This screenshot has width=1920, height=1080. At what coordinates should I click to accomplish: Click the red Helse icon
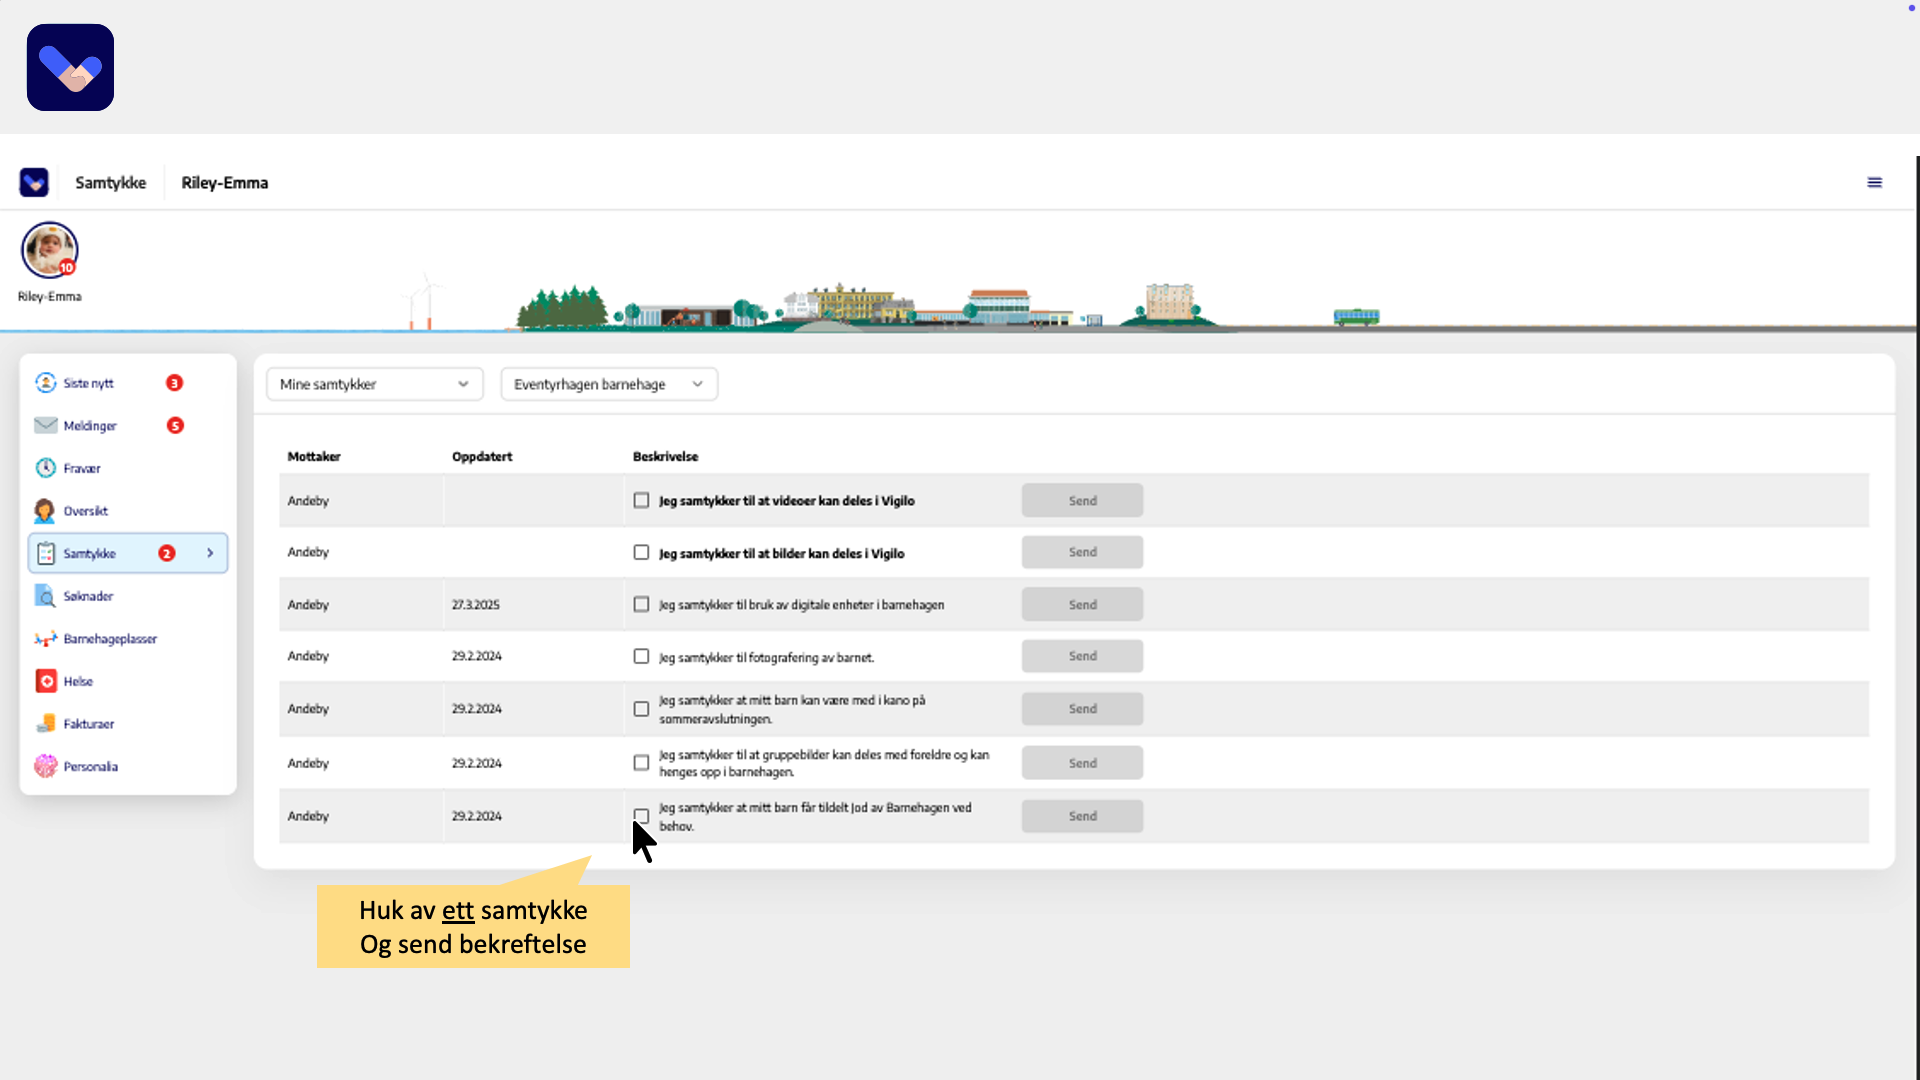coord(46,681)
